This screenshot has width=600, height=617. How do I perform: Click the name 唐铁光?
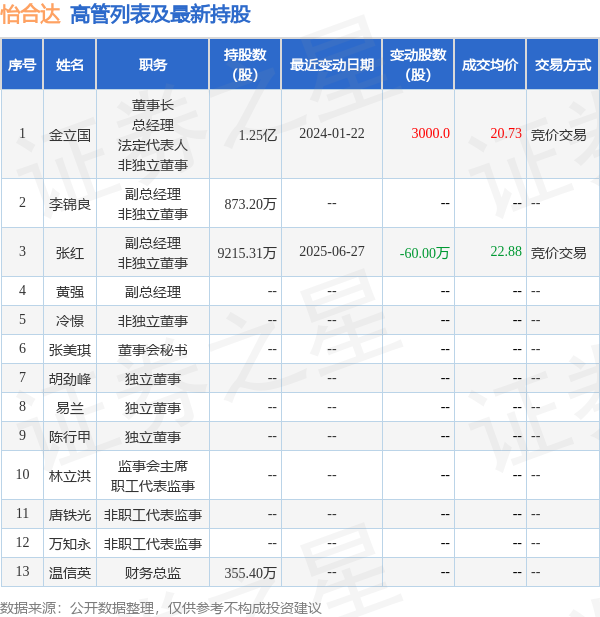pos(70,515)
